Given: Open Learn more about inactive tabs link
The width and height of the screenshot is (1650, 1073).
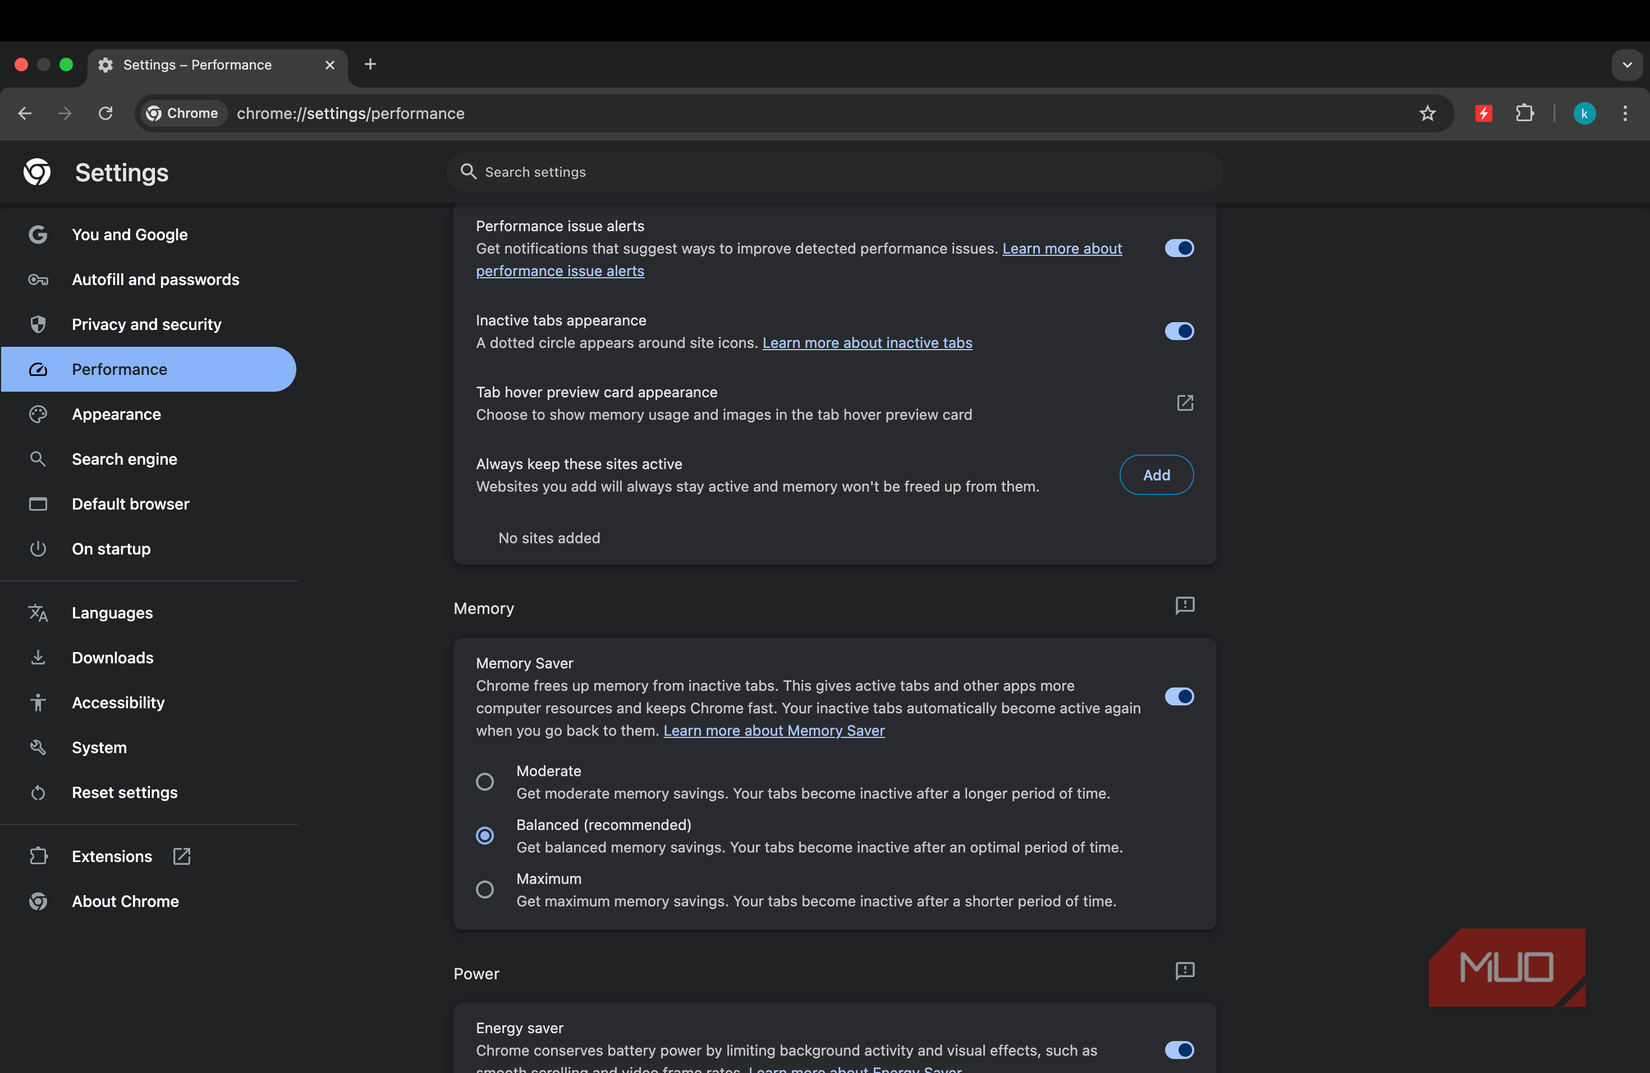Looking at the screenshot, I should coord(867,343).
